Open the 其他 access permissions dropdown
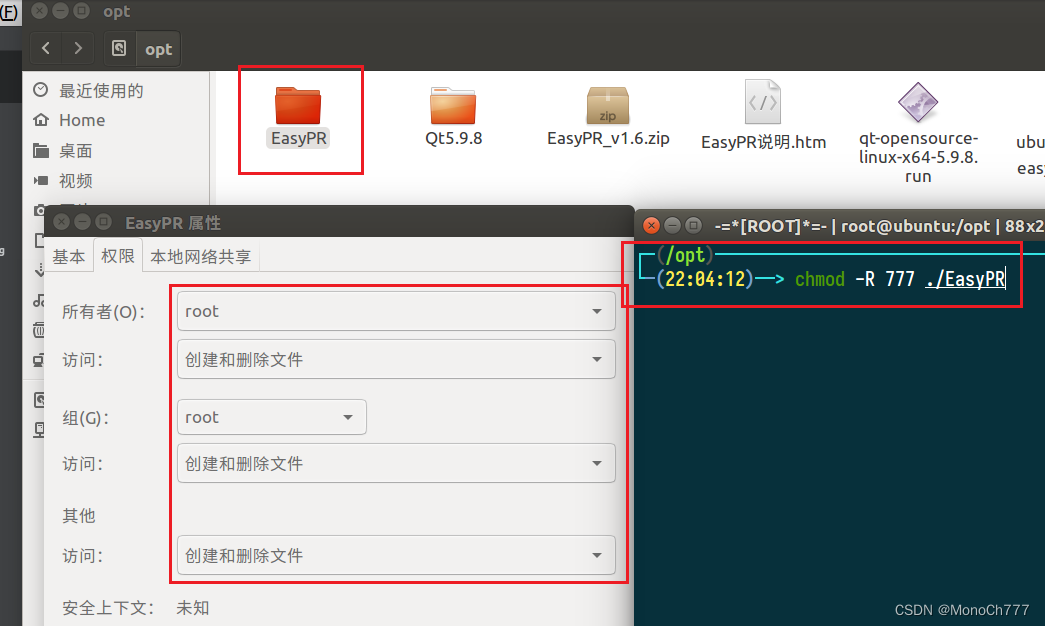Image resolution: width=1045 pixels, height=626 pixels. tap(396, 555)
